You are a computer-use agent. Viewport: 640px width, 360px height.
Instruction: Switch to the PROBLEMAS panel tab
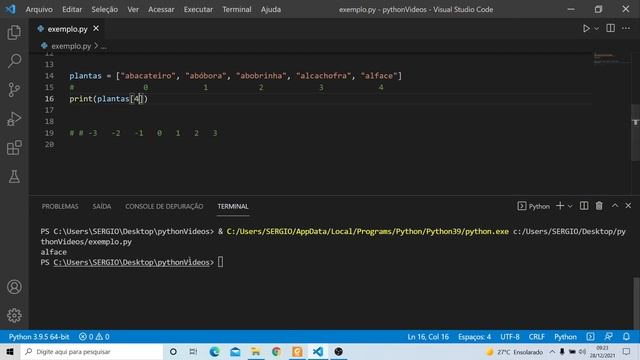pyautogui.click(x=60, y=207)
